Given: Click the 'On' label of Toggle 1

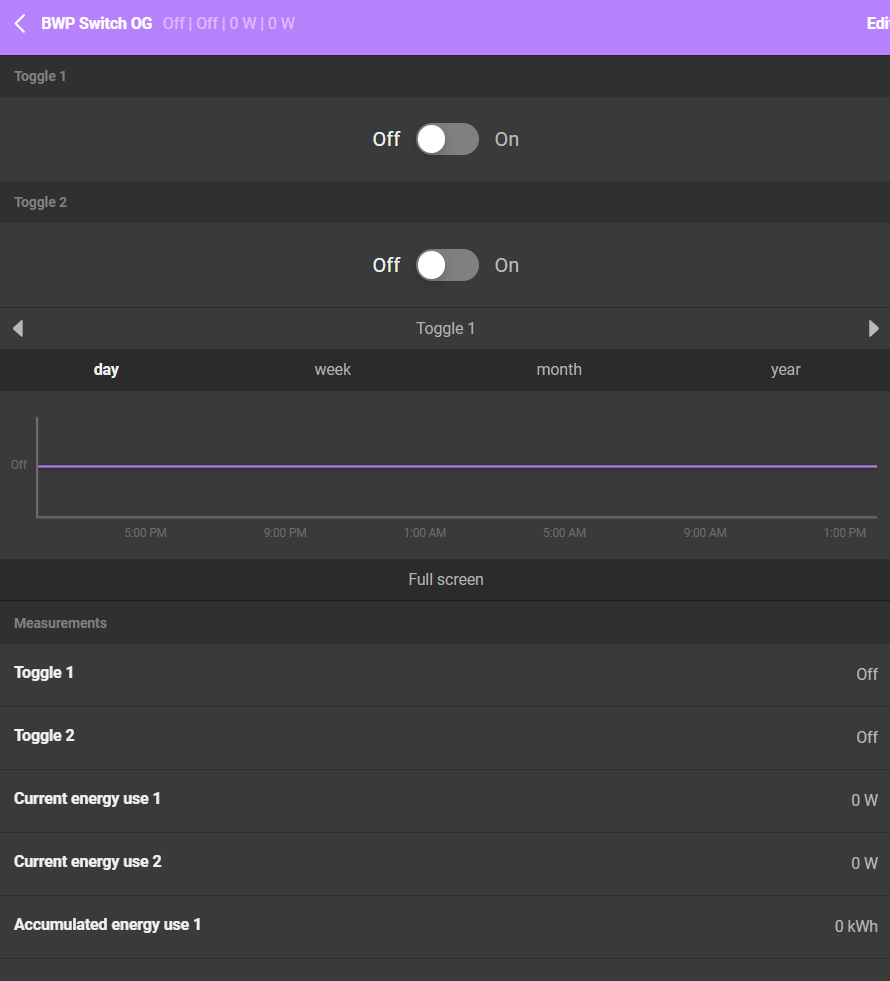Looking at the screenshot, I should pos(507,139).
